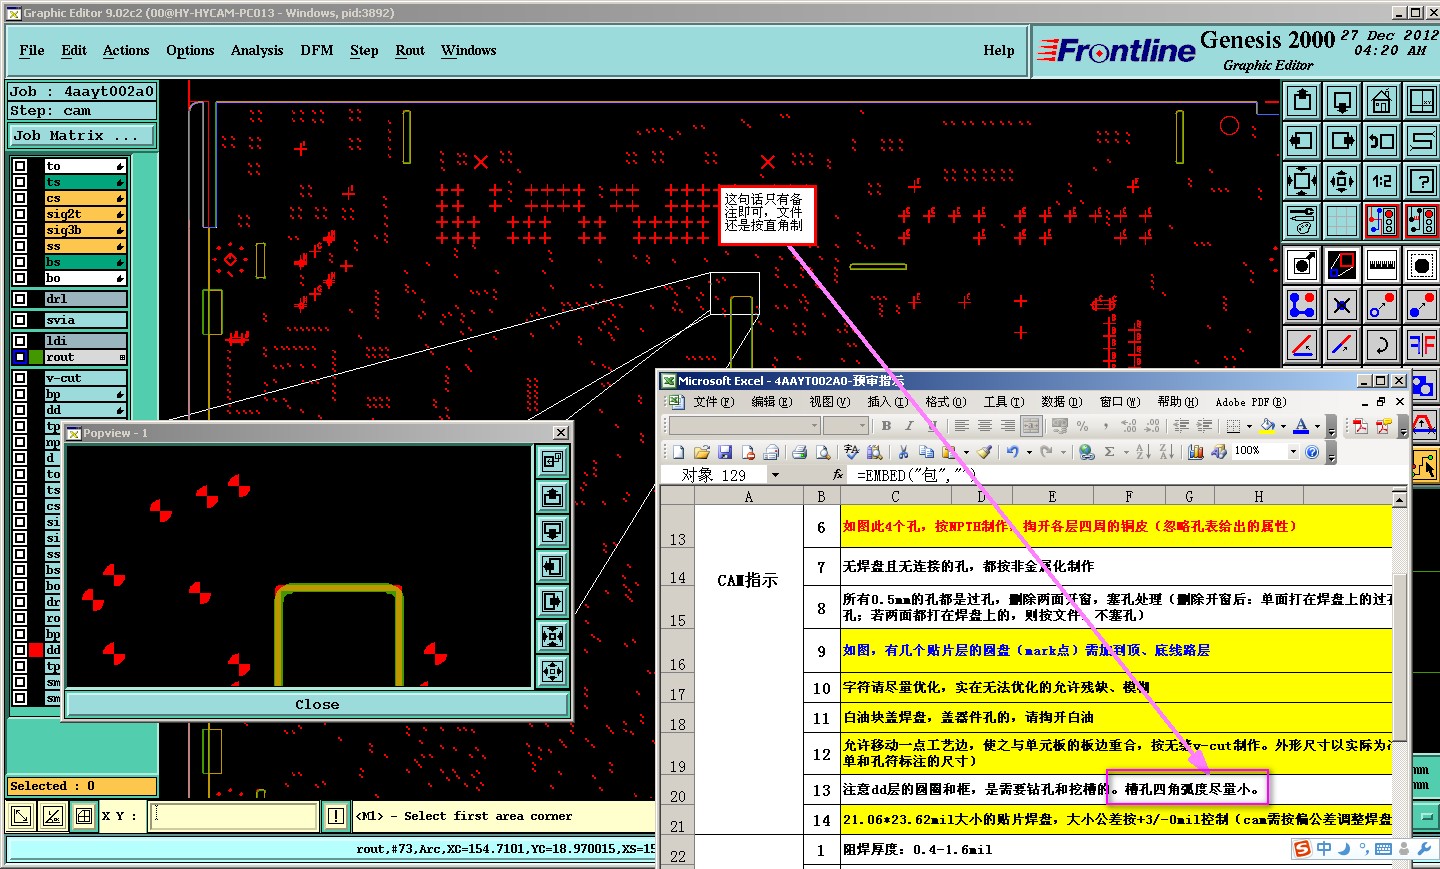Open the Excel chart wizard icon
The image size is (1440, 869).
(1195, 452)
